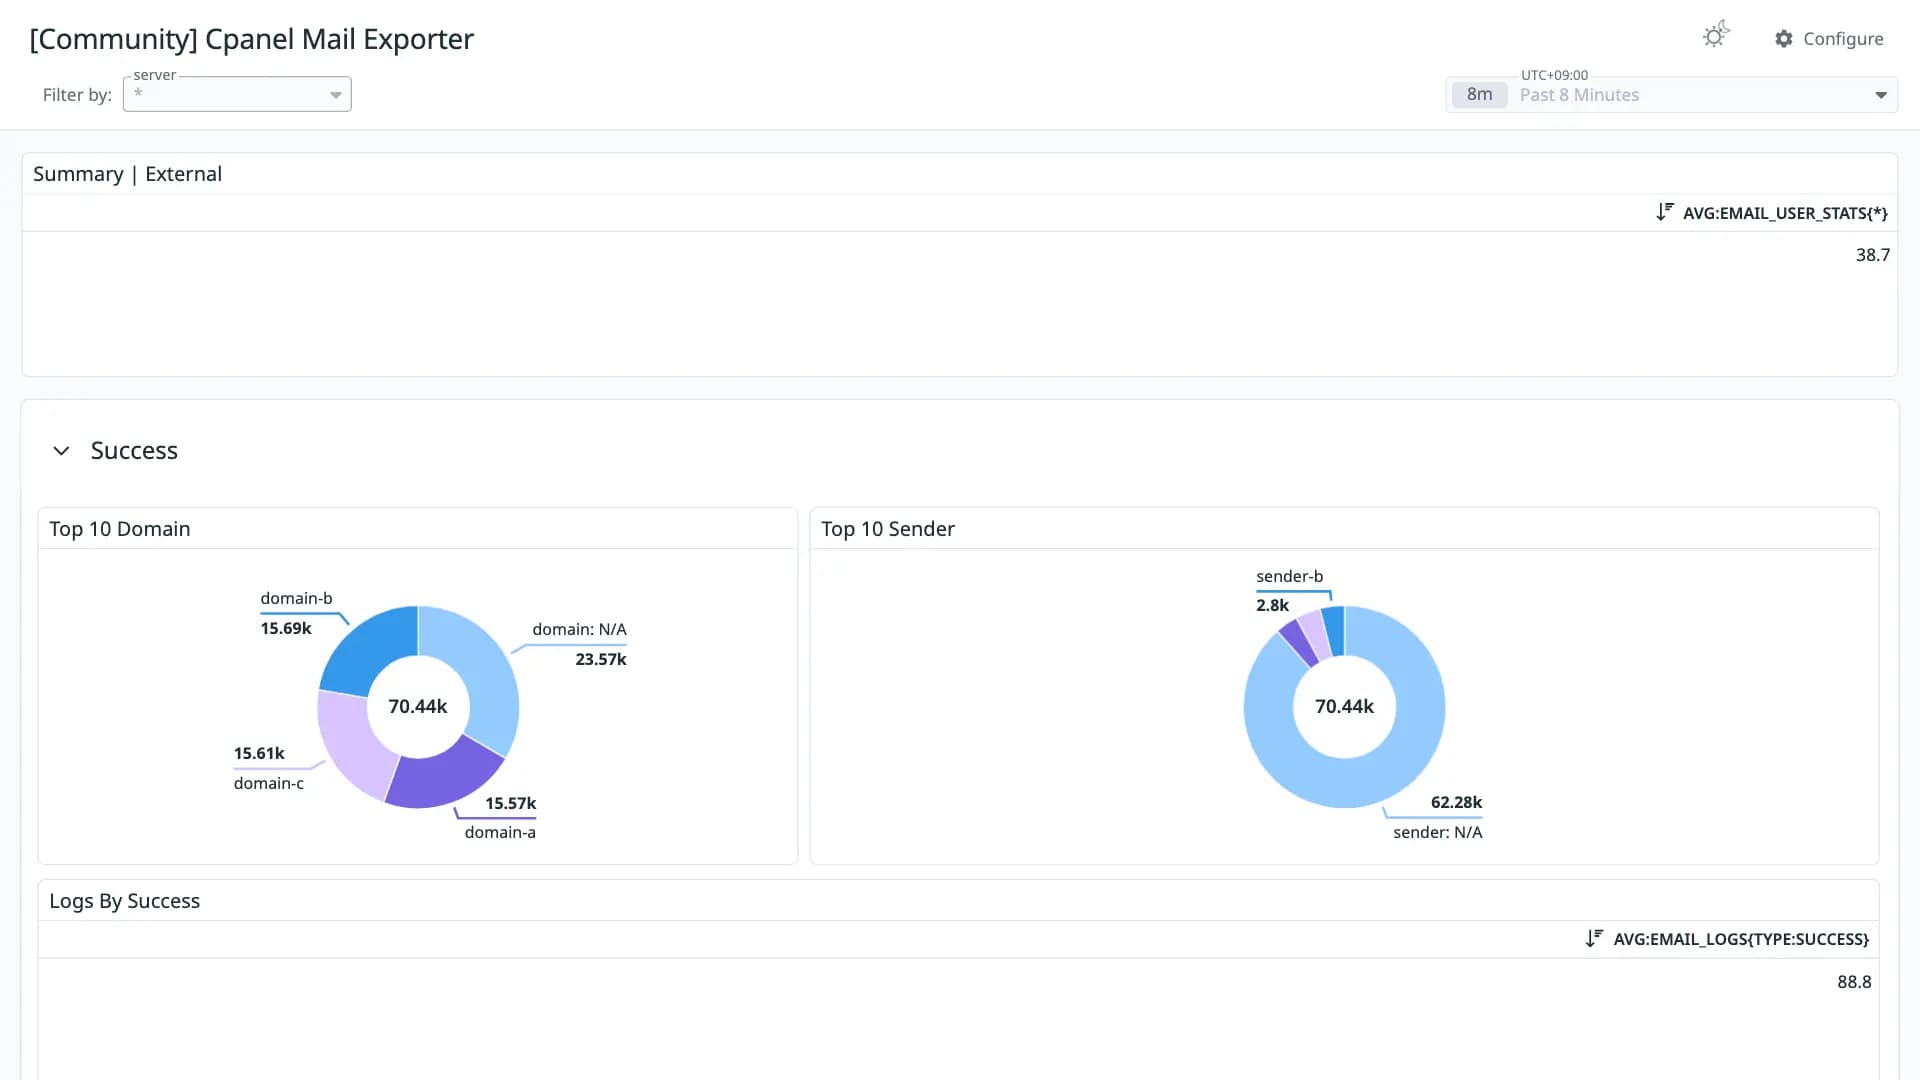Screen dimensions: 1920x1080
Task: Click the 70.44k total in the Sender donut
Action: (1344, 706)
